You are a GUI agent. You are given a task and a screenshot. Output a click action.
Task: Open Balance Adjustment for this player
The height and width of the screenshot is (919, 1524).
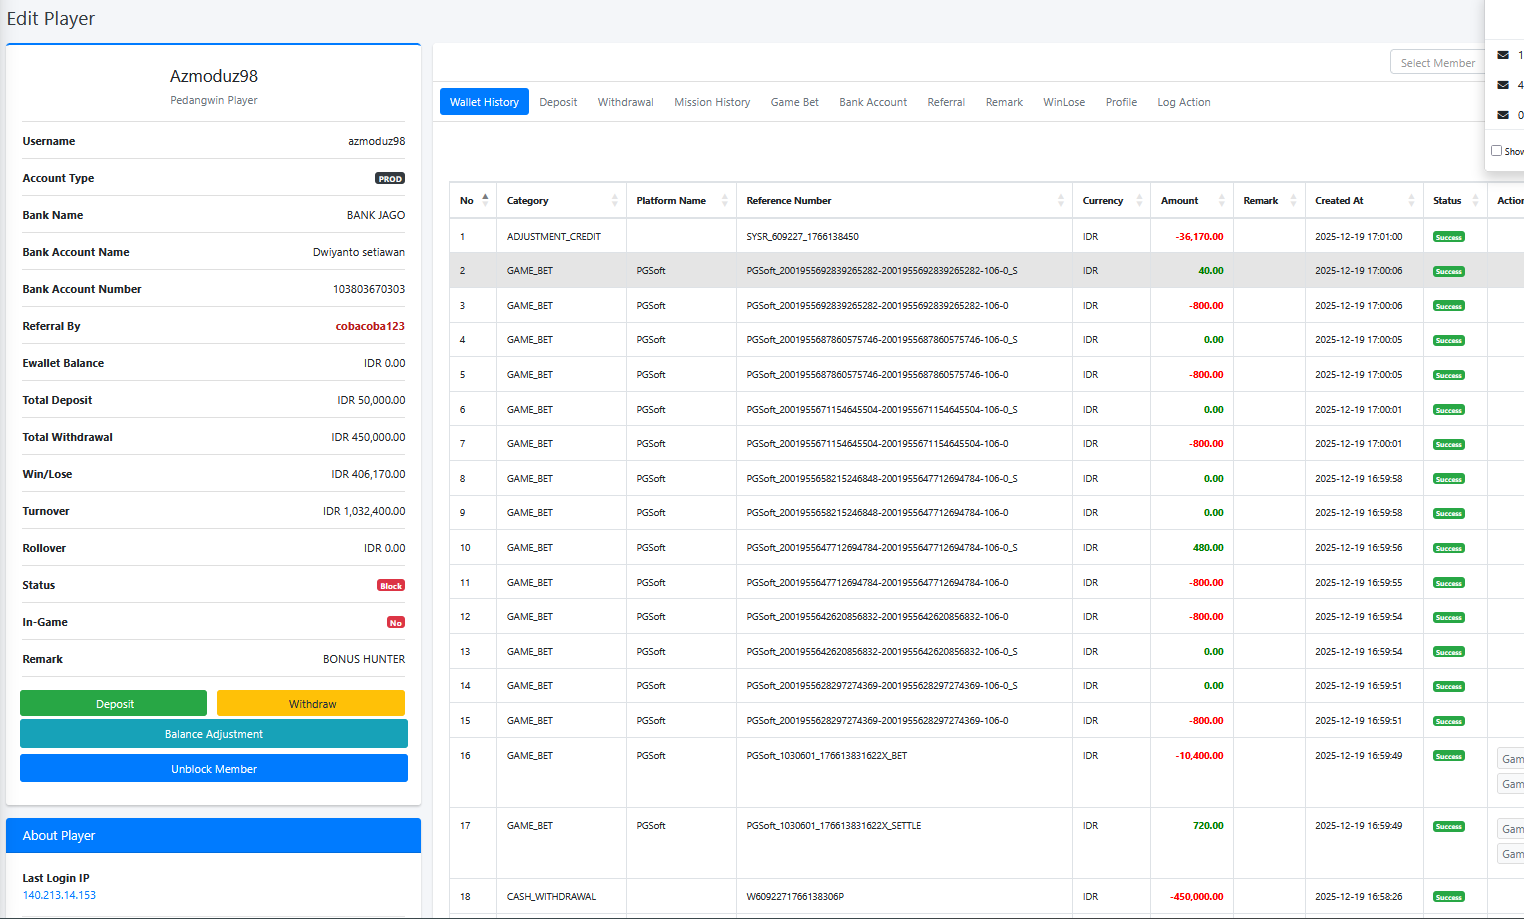[214, 734]
